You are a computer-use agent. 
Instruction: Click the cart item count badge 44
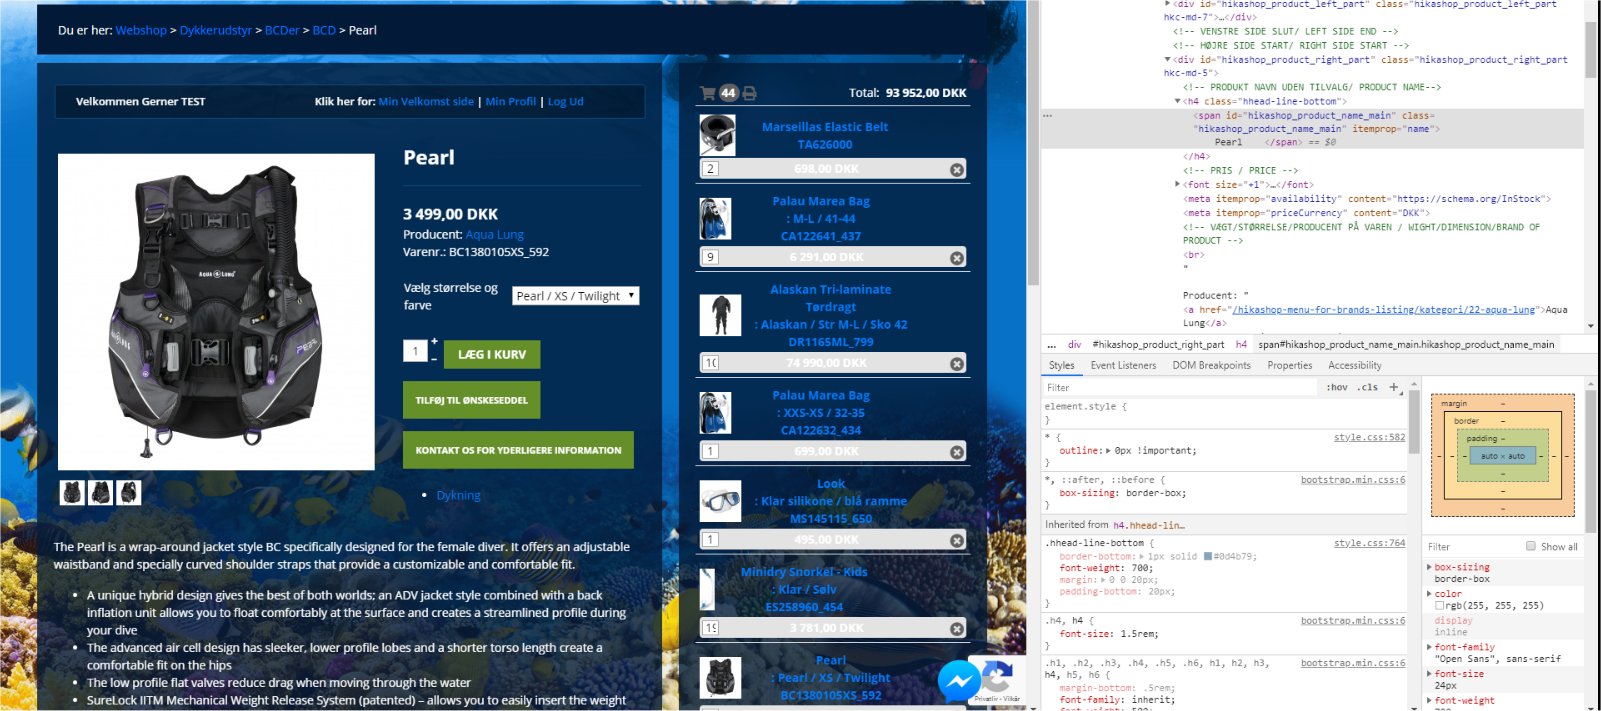coord(728,93)
